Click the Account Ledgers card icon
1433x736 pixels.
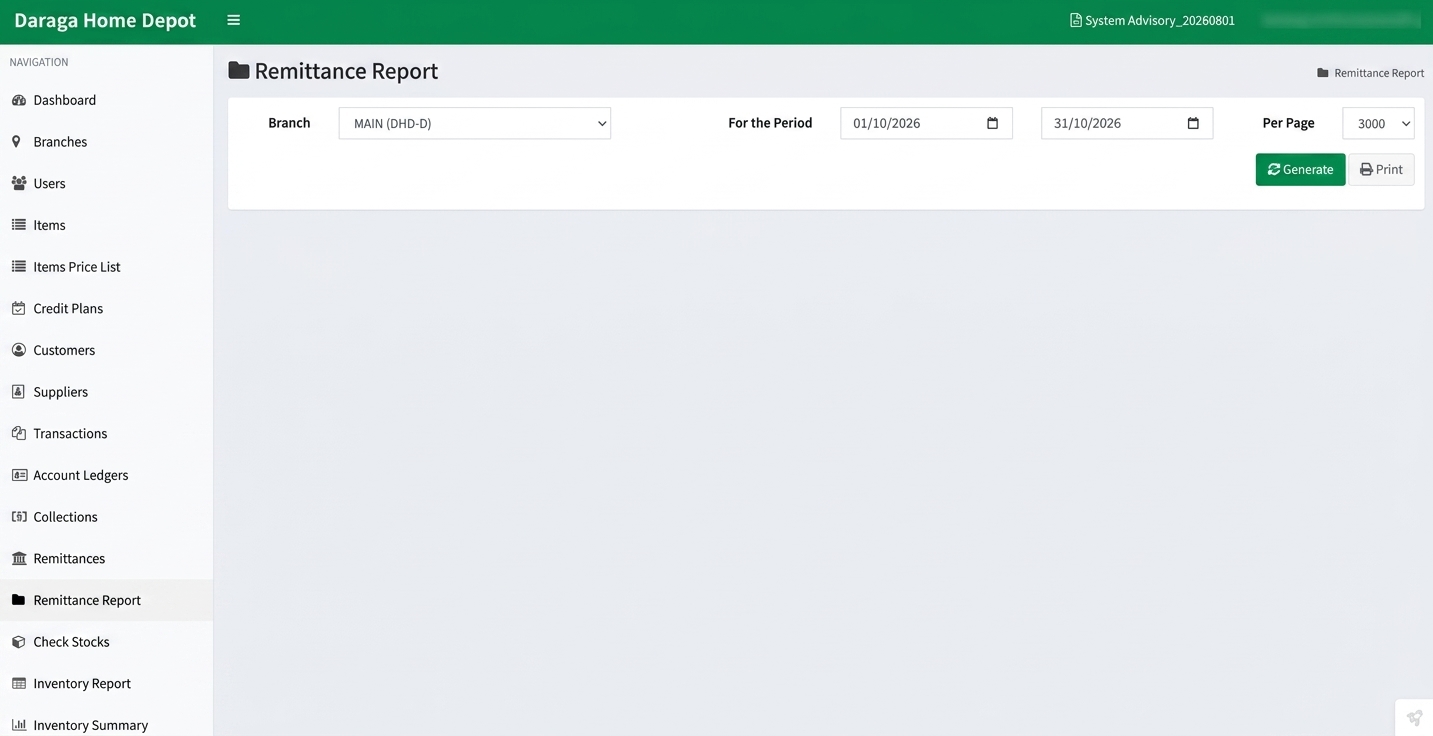coord(19,475)
